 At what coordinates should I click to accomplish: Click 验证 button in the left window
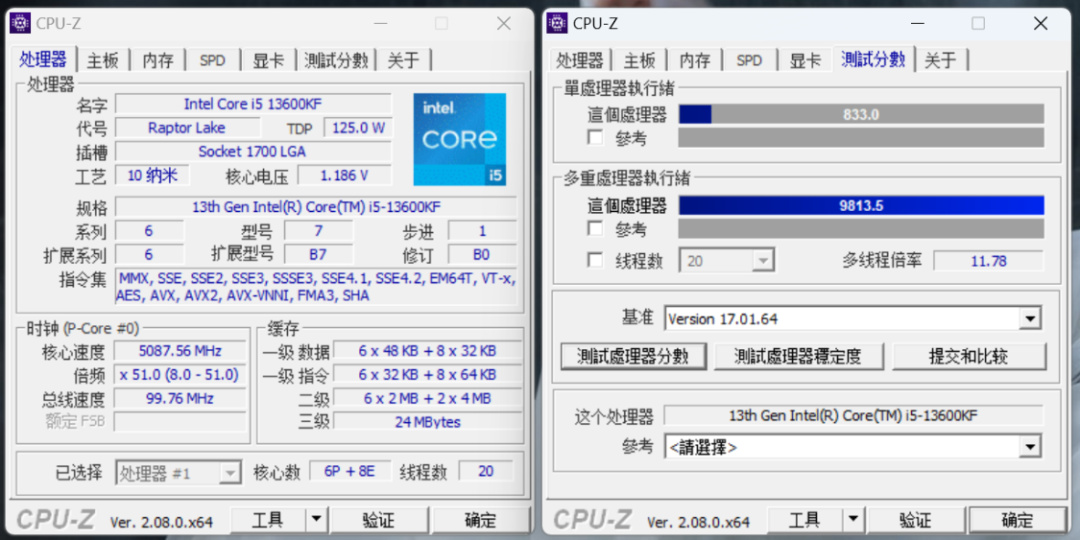click(379, 520)
